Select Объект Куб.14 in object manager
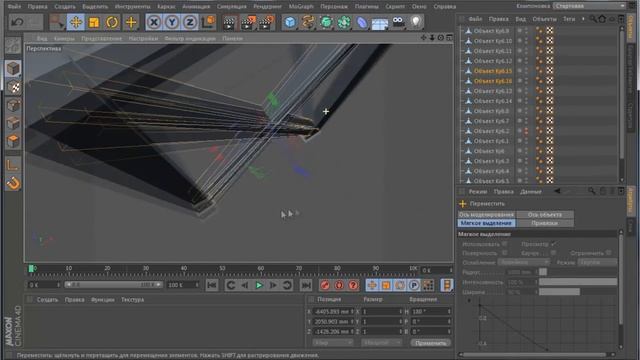The height and width of the screenshot is (360, 640). (x=493, y=101)
